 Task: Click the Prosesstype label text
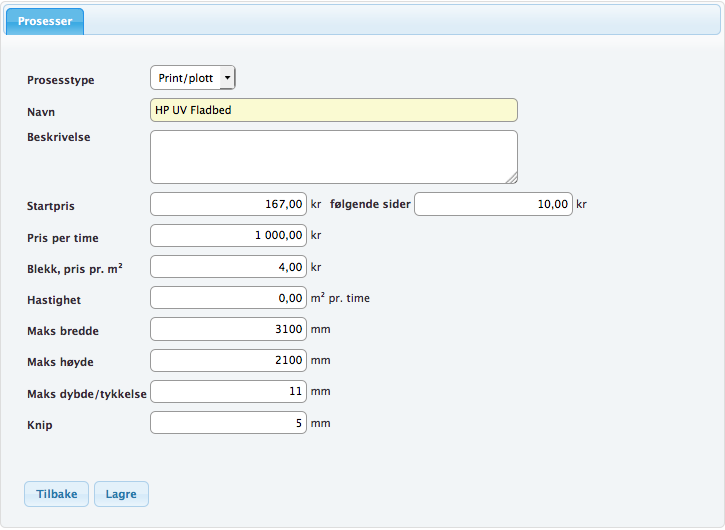(60, 79)
